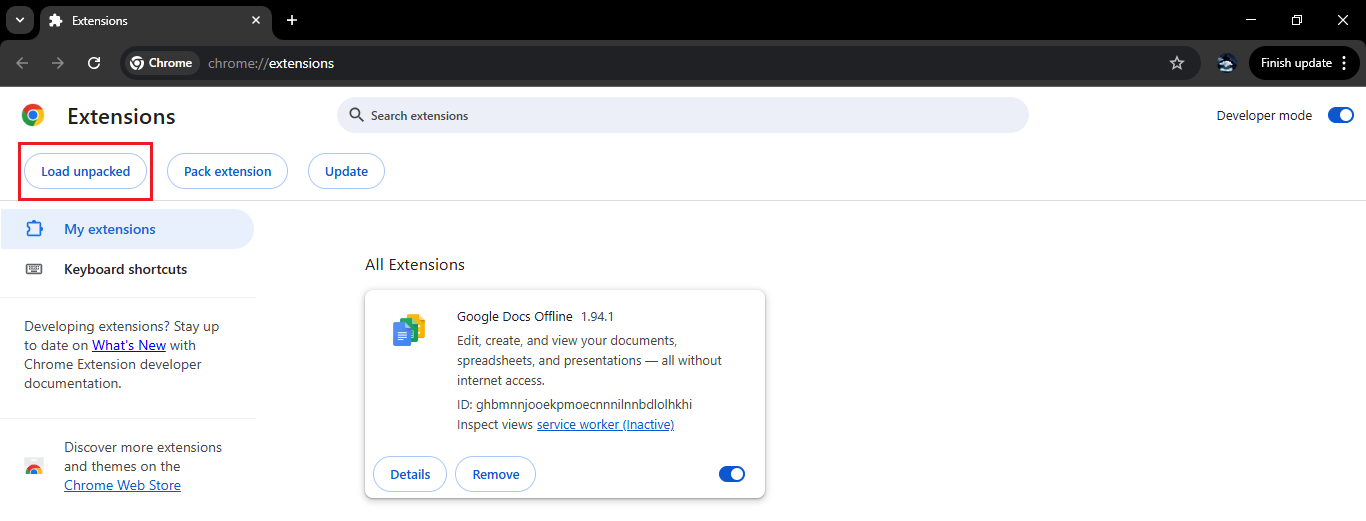Disable Developer mode toggle
This screenshot has width=1366, height=521.
tap(1340, 115)
